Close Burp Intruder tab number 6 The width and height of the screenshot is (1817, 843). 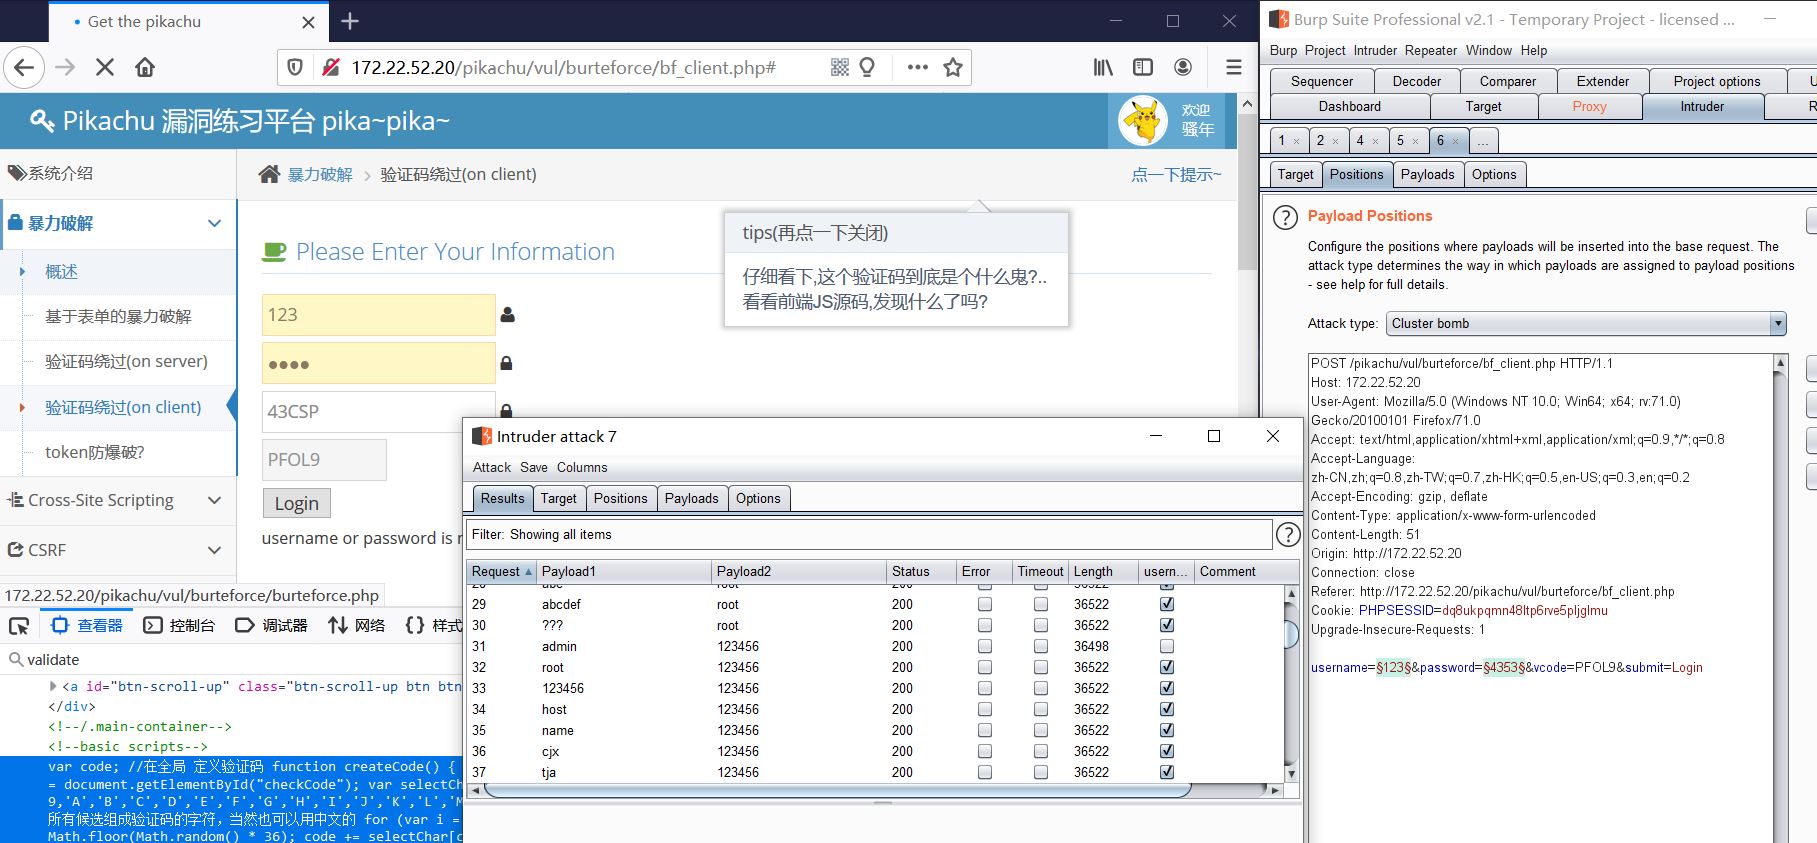coord(1455,141)
